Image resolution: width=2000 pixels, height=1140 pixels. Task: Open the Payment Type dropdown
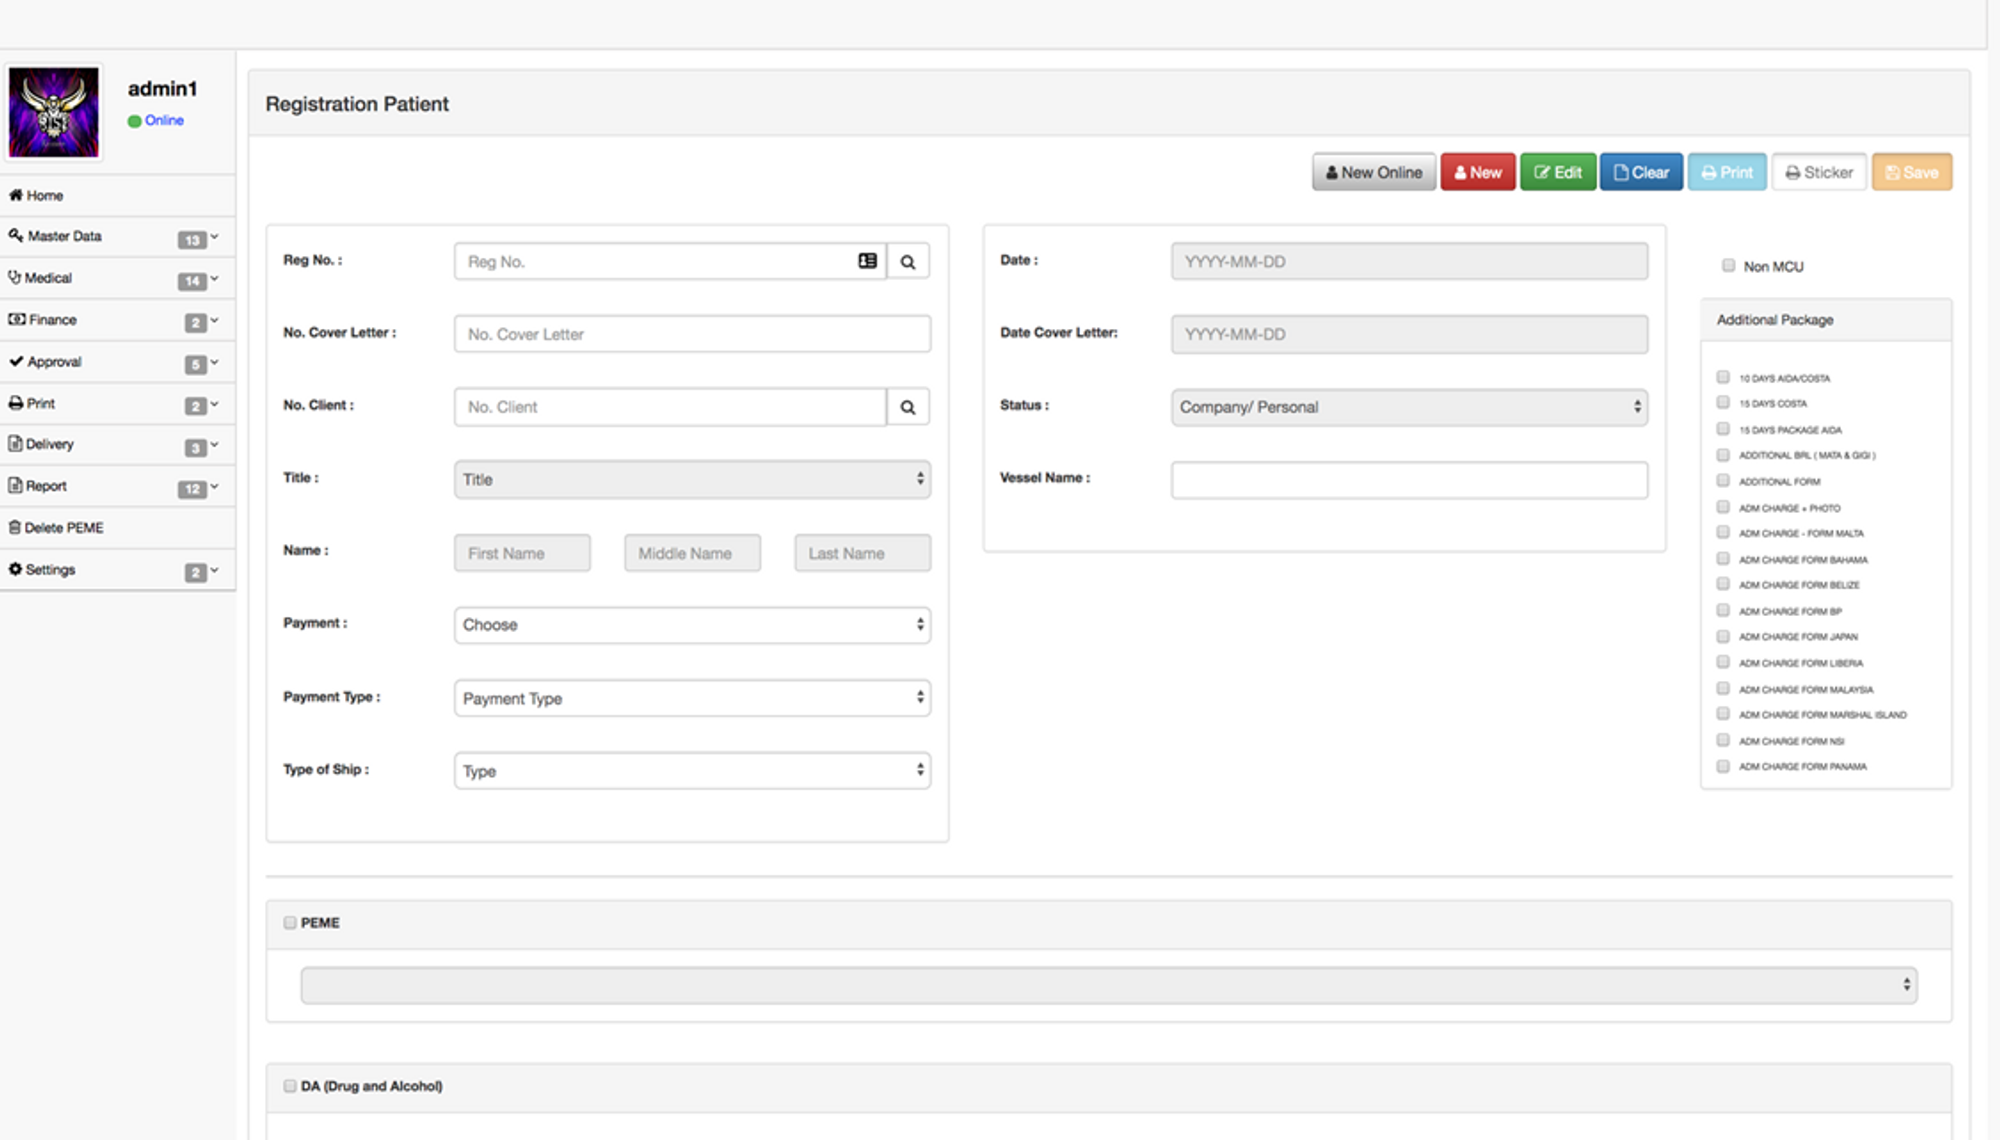[691, 698]
